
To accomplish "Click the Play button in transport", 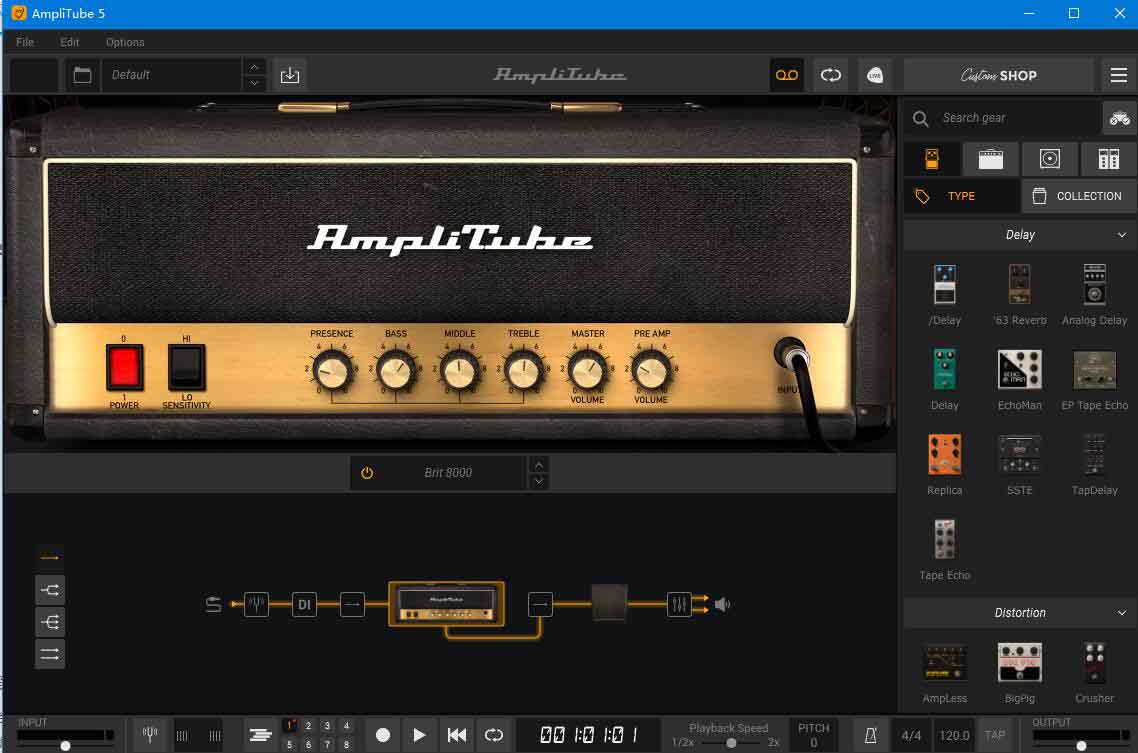I will (x=419, y=736).
